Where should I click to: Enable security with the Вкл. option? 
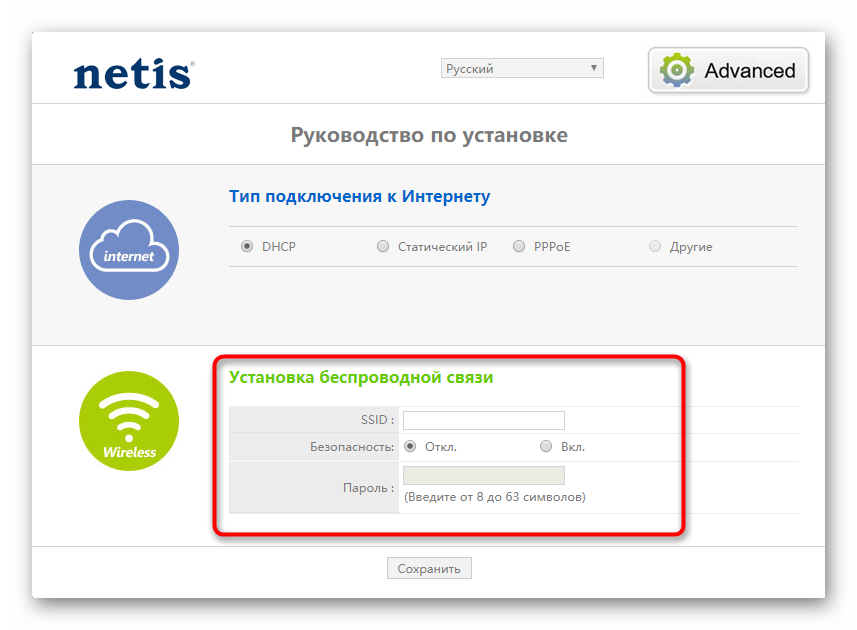(546, 447)
